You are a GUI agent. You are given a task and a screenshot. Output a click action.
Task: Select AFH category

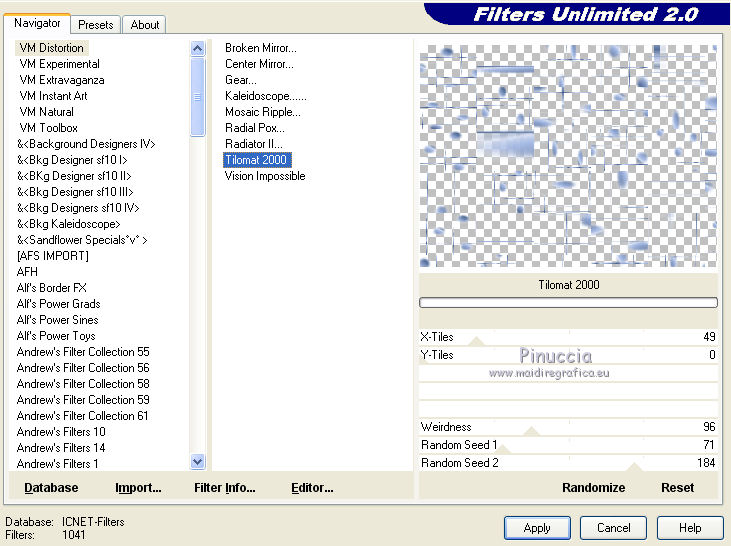(27, 272)
